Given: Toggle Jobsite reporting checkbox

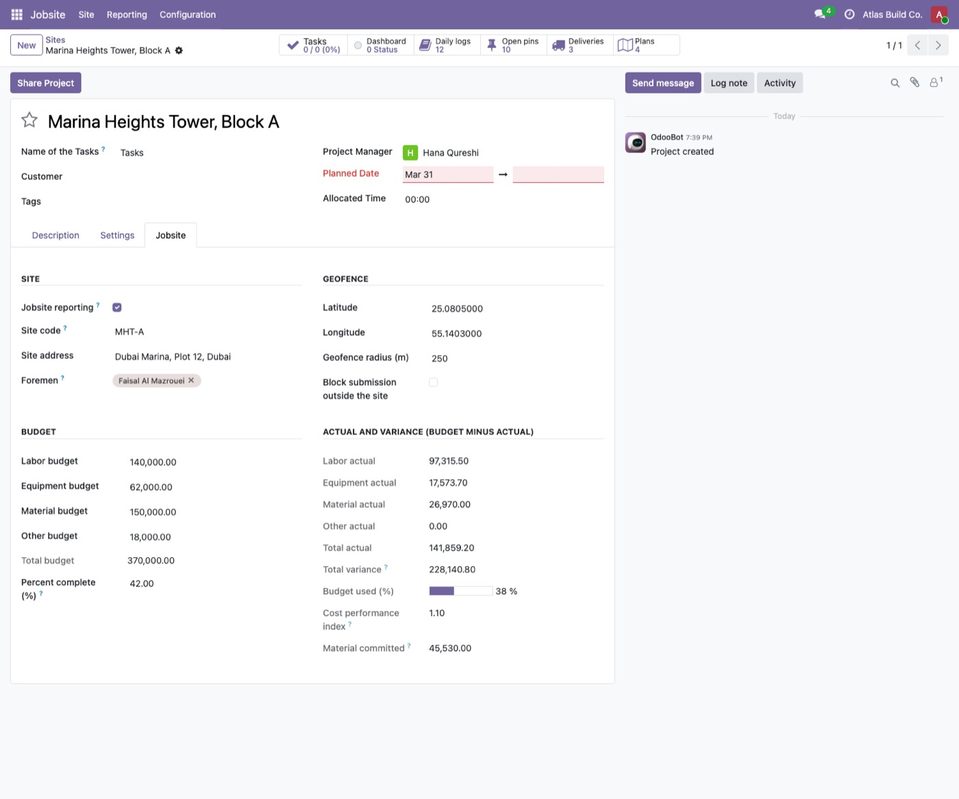Looking at the screenshot, I should 117,308.
